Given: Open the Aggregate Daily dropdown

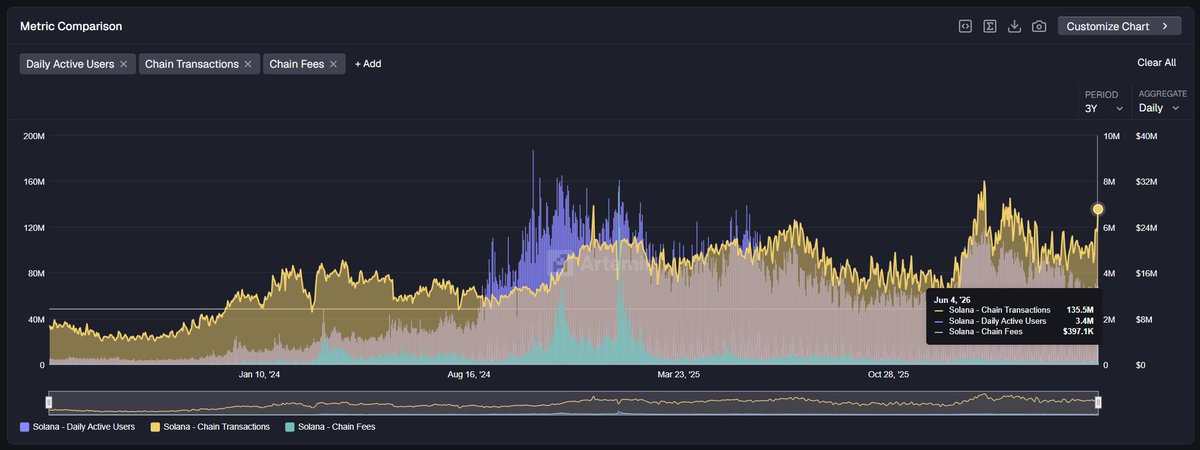Looking at the screenshot, I should (x=1159, y=108).
